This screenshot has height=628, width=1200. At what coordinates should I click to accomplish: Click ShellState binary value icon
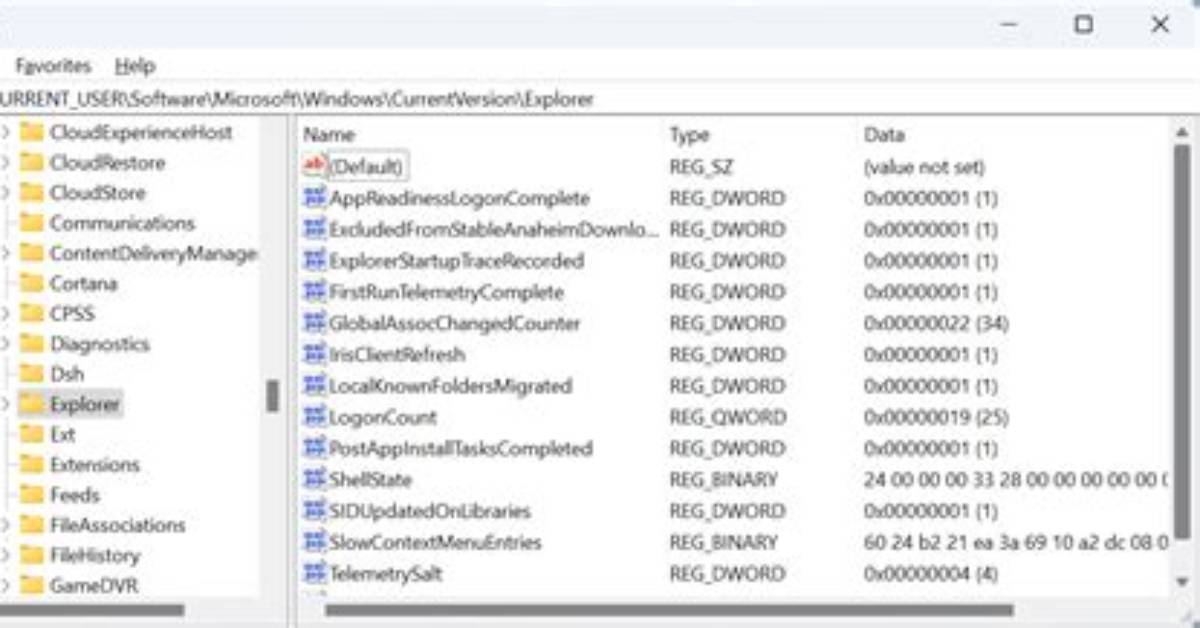point(315,479)
